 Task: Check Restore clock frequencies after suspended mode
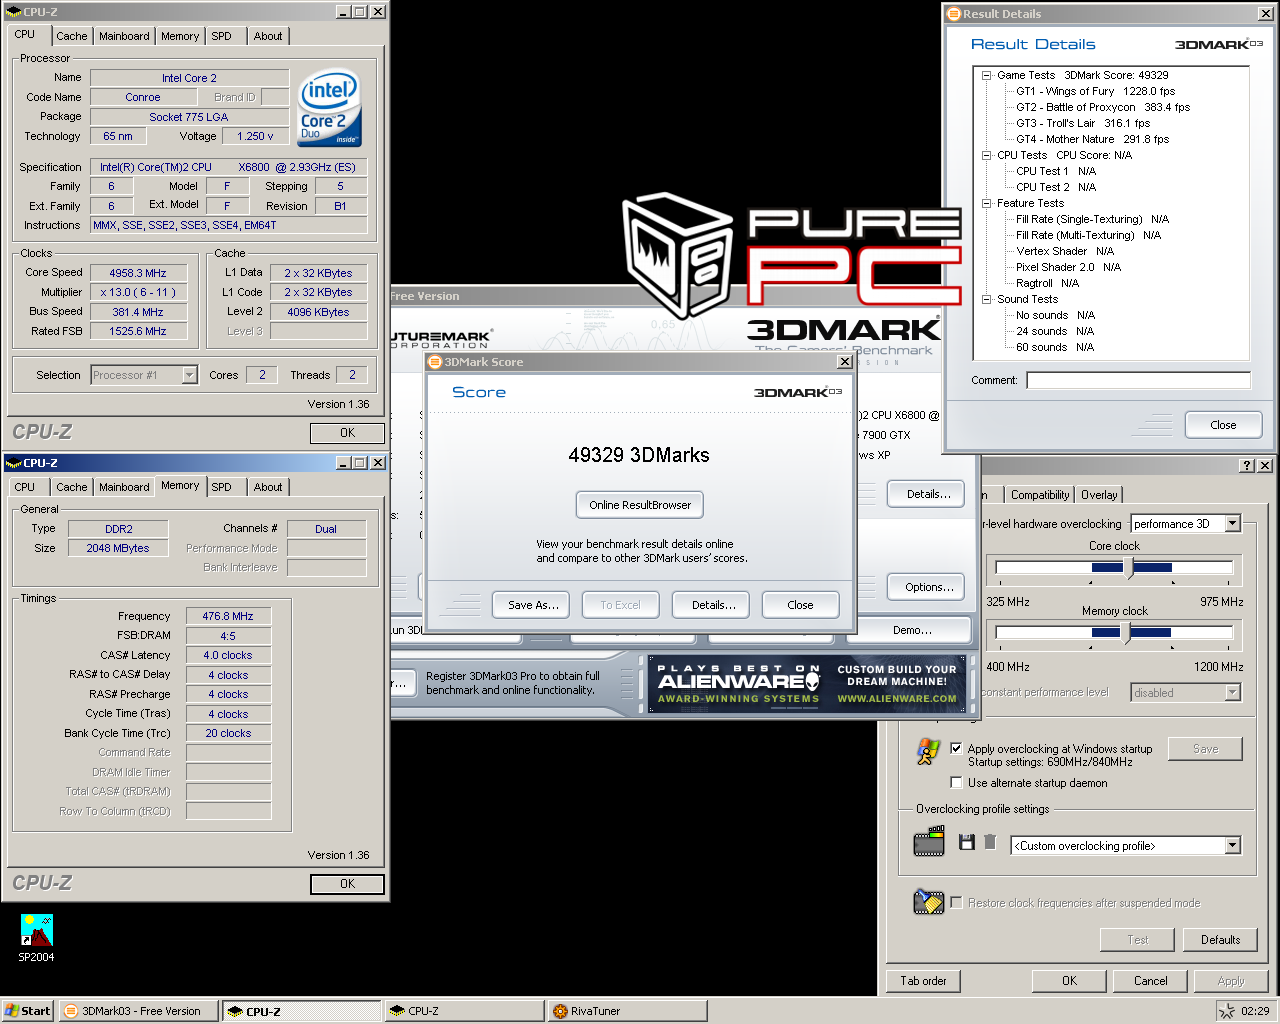tap(956, 902)
